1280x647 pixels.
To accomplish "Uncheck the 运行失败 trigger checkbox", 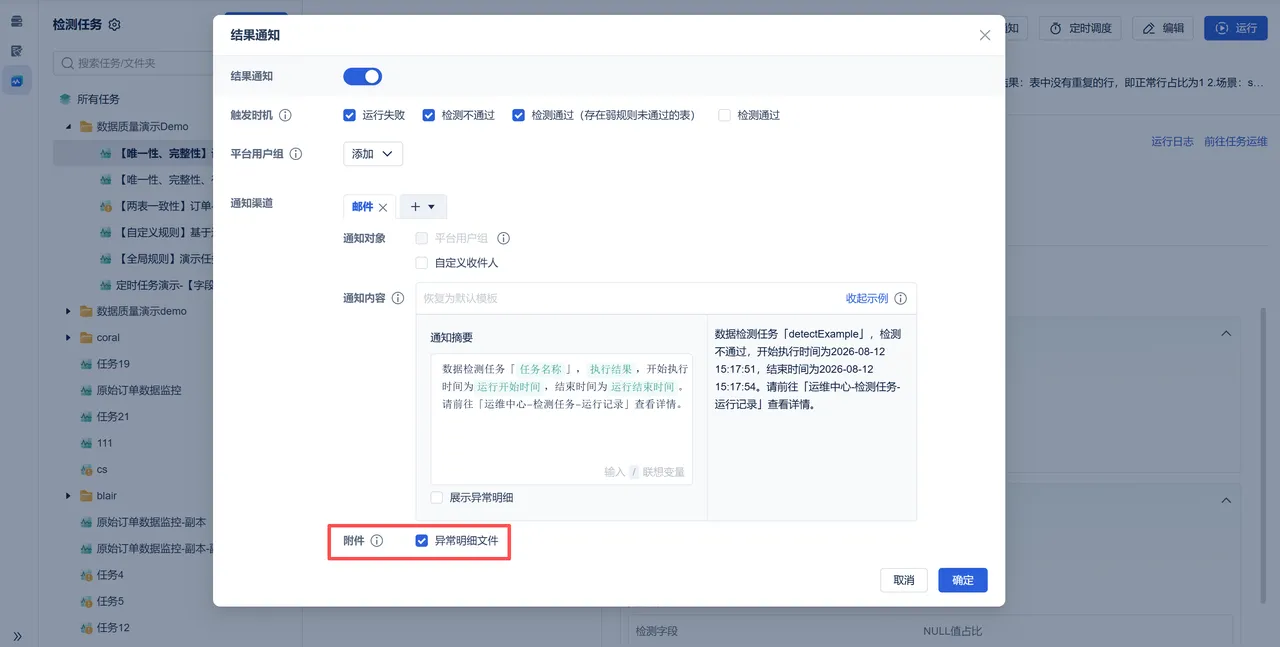I will 349,115.
